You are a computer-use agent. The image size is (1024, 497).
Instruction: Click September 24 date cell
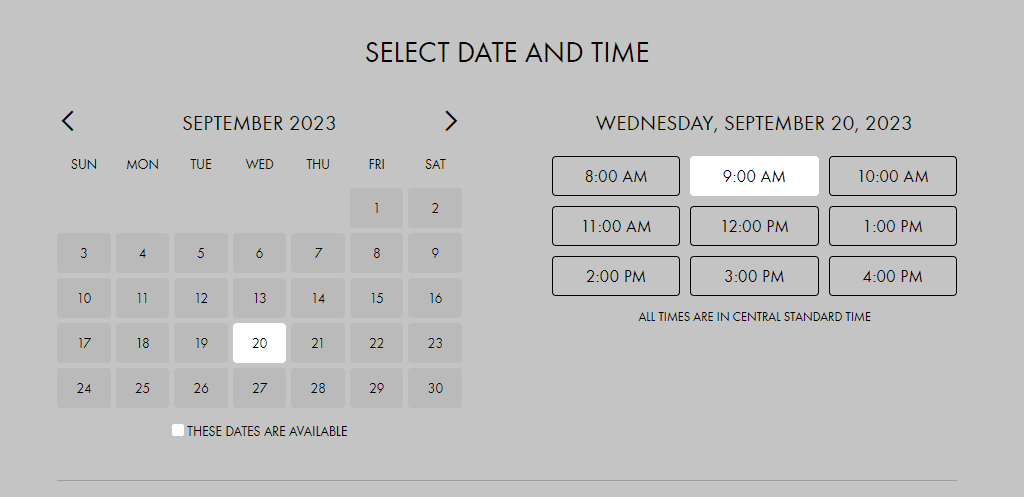84,388
